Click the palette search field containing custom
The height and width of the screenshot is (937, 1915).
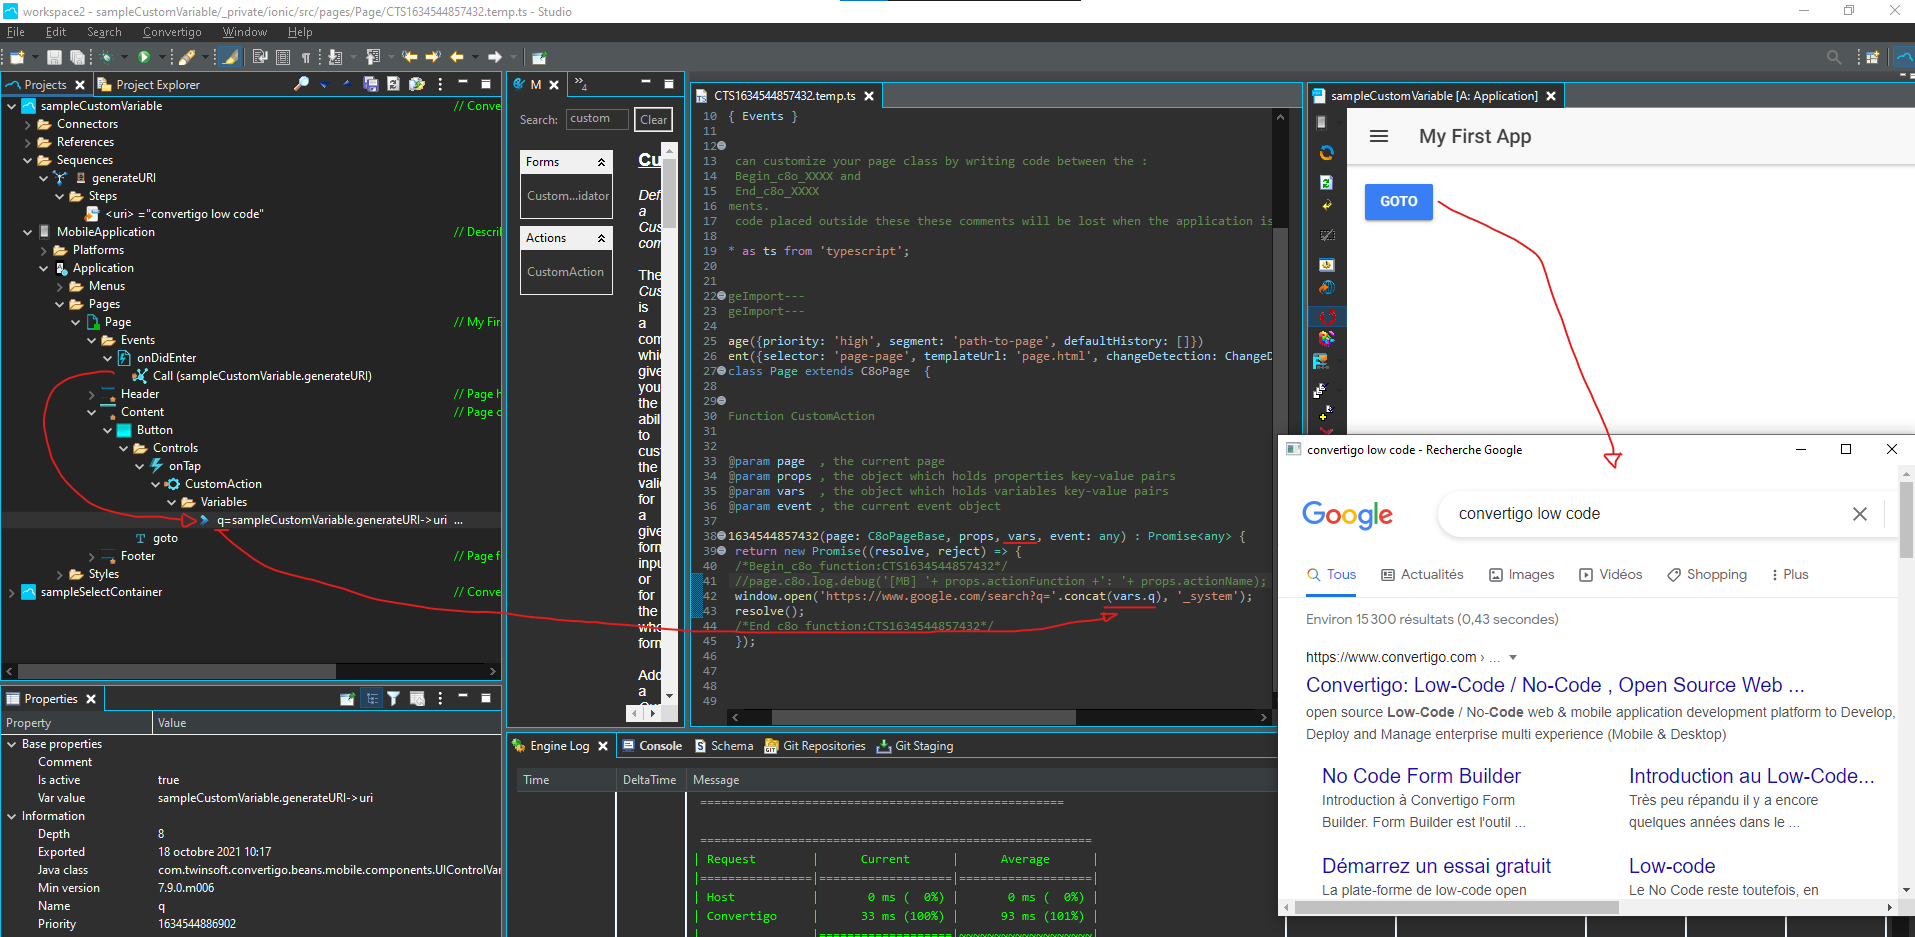pos(596,119)
